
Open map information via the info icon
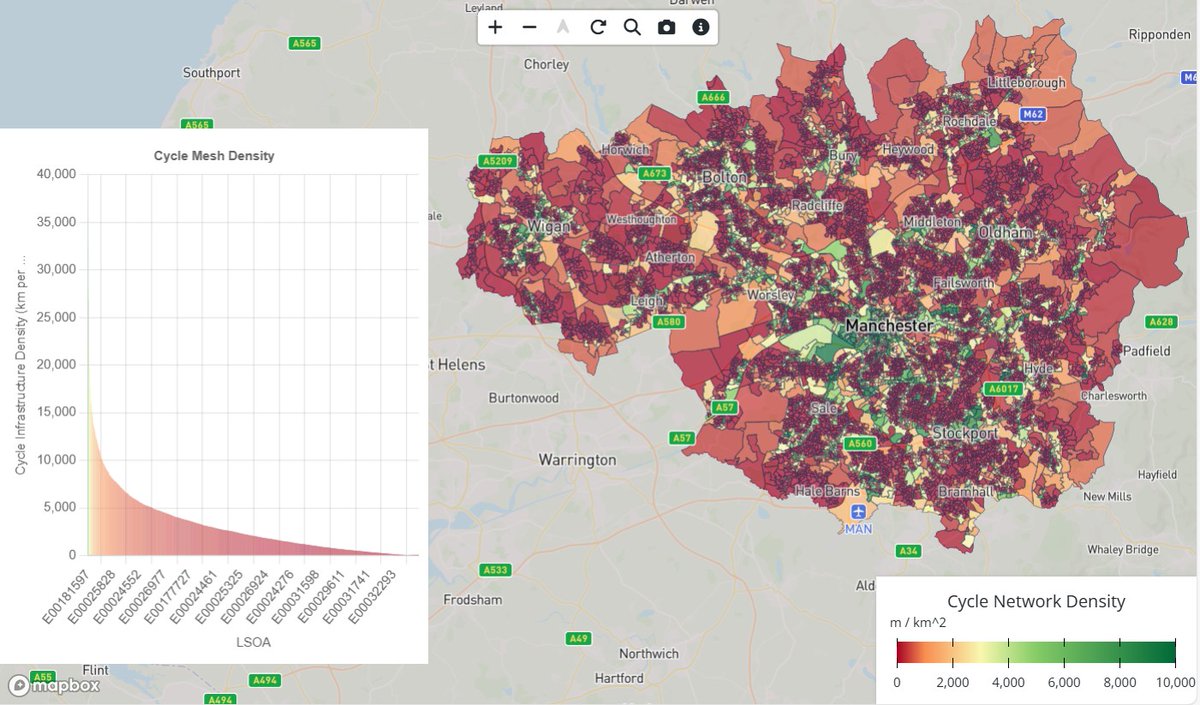click(x=700, y=27)
